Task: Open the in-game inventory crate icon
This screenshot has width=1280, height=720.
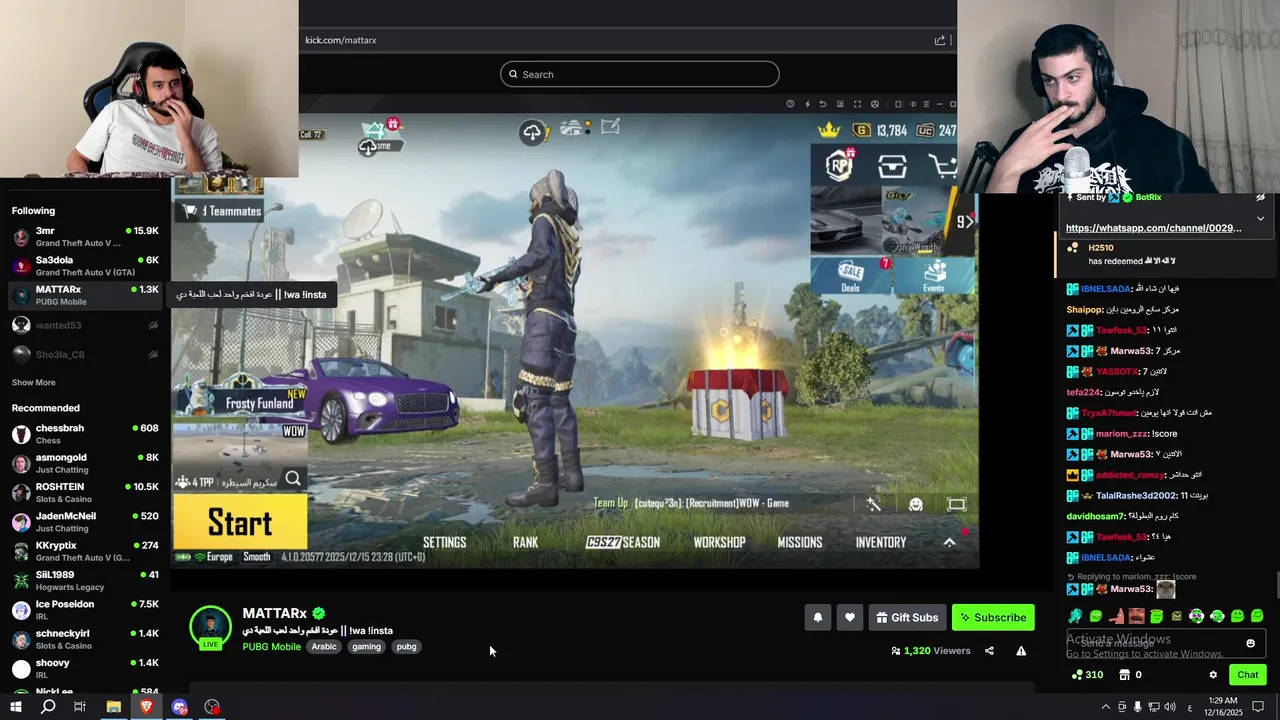Action: [892, 167]
